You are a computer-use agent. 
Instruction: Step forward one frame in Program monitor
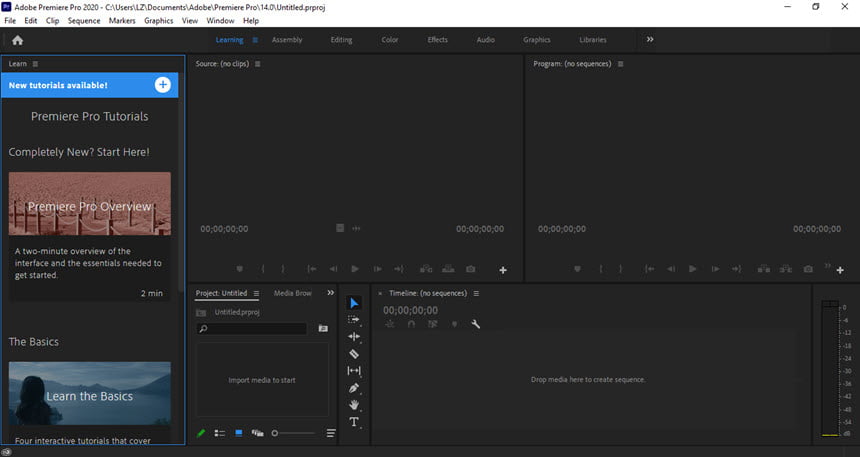(x=715, y=269)
